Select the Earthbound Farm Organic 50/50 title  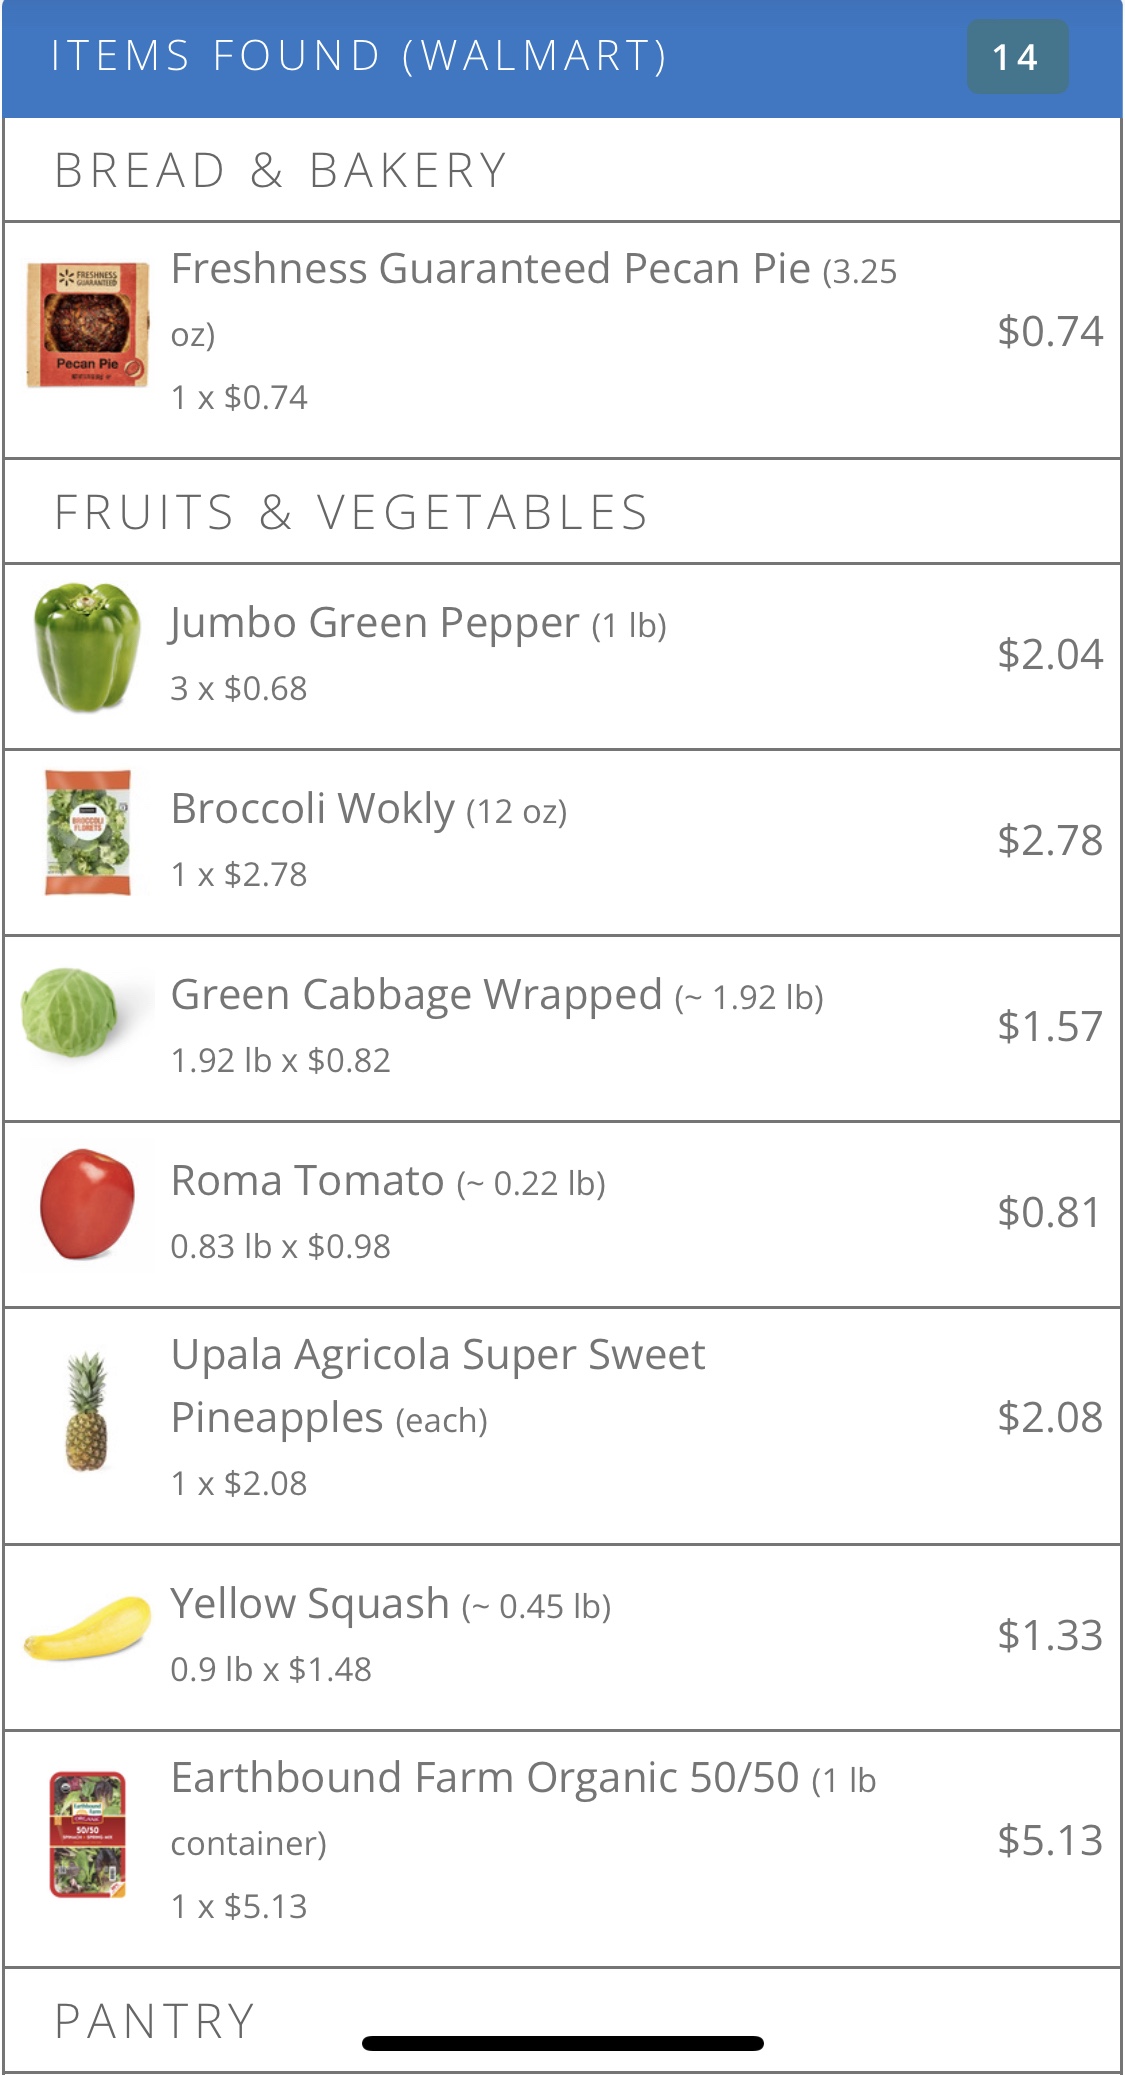pyautogui.click(x=485, y=1778)
